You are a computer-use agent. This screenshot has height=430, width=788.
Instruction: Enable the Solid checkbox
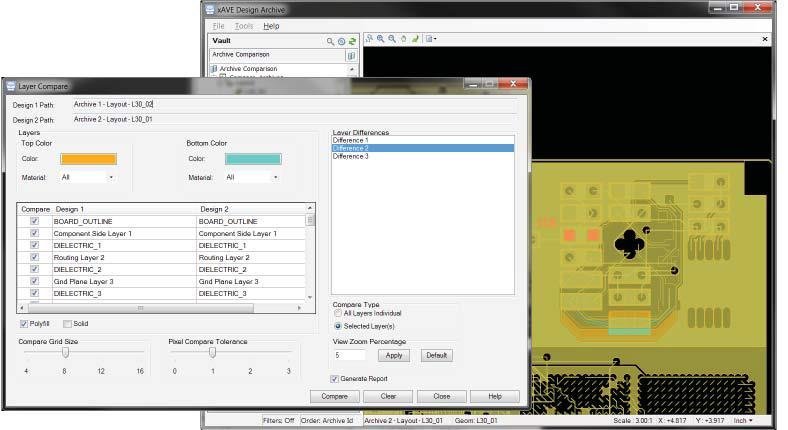pyautogui.click(x=67, y=324)
